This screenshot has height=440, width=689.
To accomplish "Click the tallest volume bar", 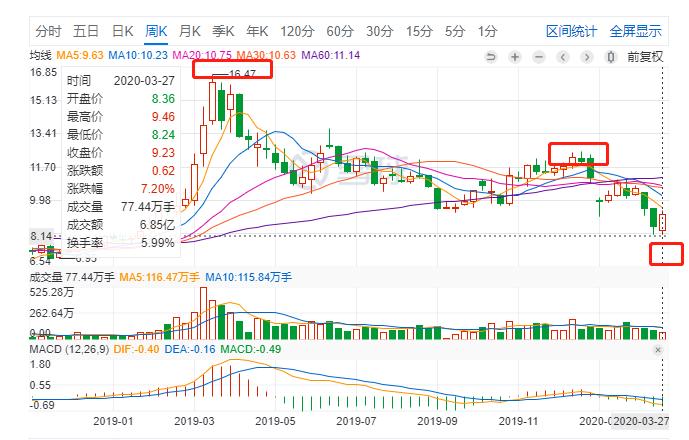I will pyautogui.click(x=203, y=313).
